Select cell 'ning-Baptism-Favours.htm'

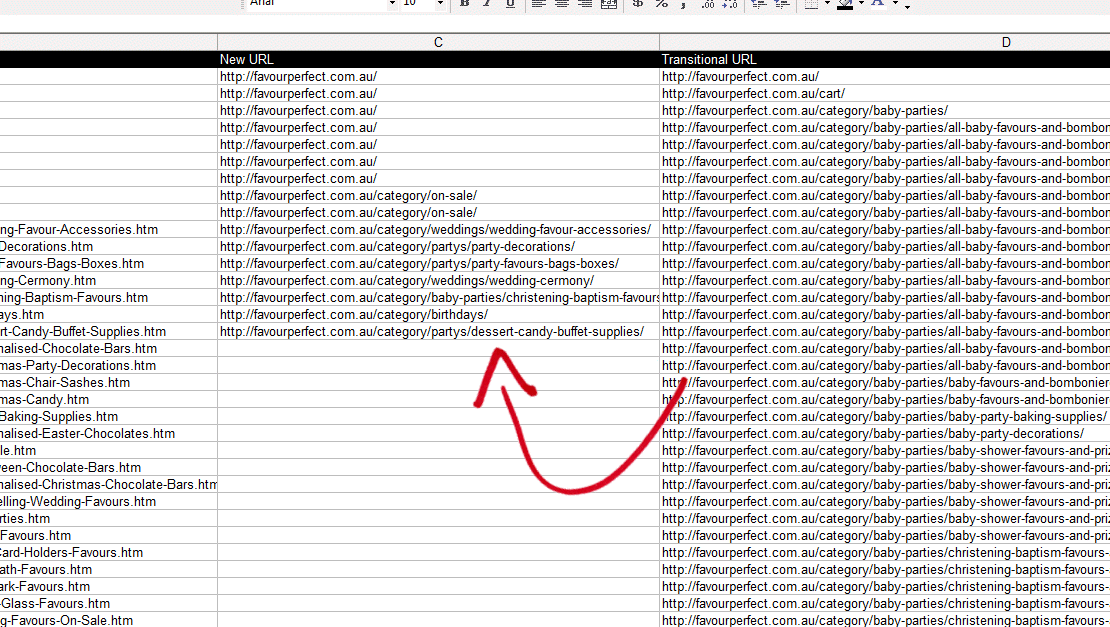coord(108,297)
